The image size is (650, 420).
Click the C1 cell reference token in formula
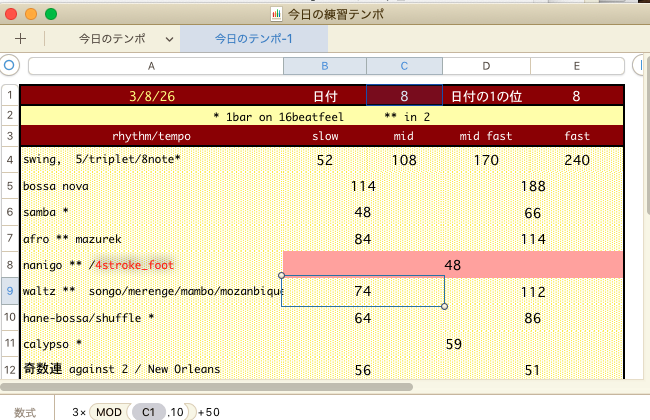pos(147,411)
